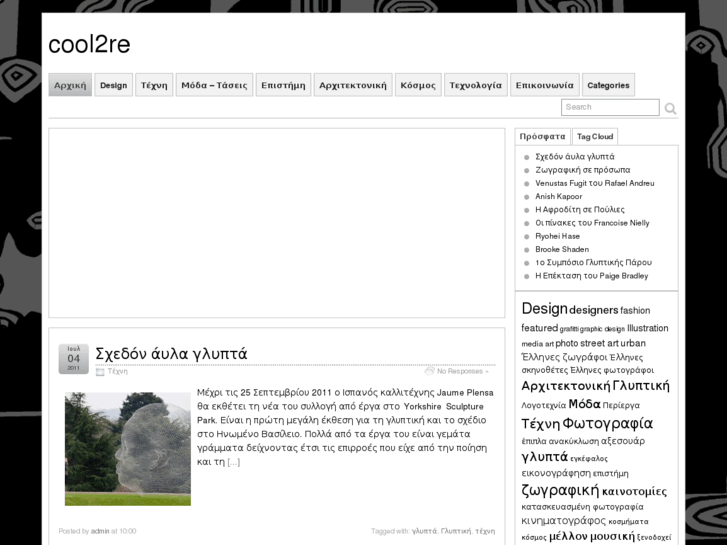Select the Μόδα tag in tag cloud
The image size is (727, 545).
click(x=585, y=404)
